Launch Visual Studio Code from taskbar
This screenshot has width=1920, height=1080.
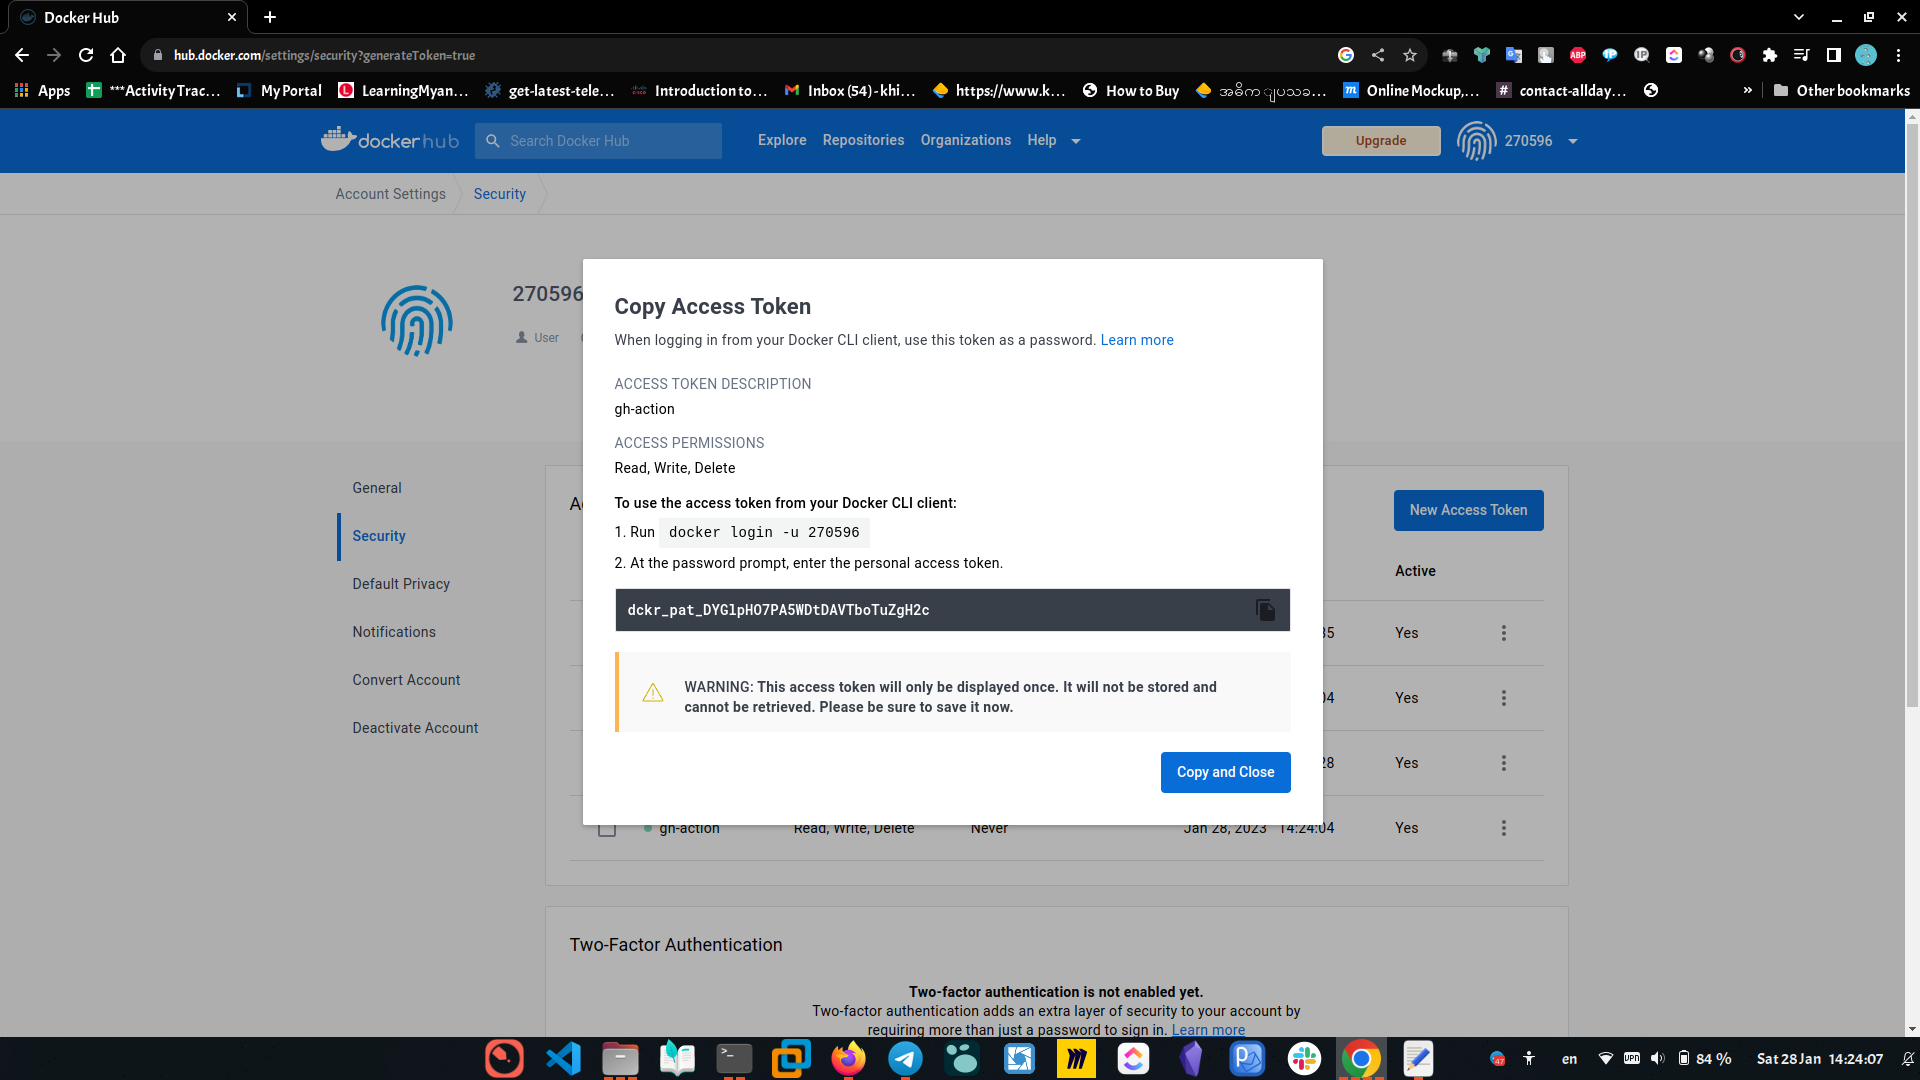pos(563,1058)
